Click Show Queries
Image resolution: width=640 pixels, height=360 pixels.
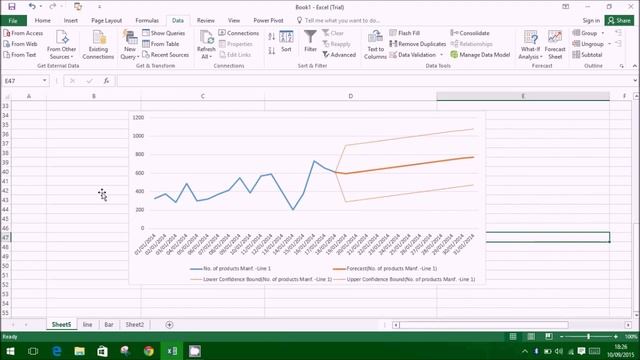[164, 33]
